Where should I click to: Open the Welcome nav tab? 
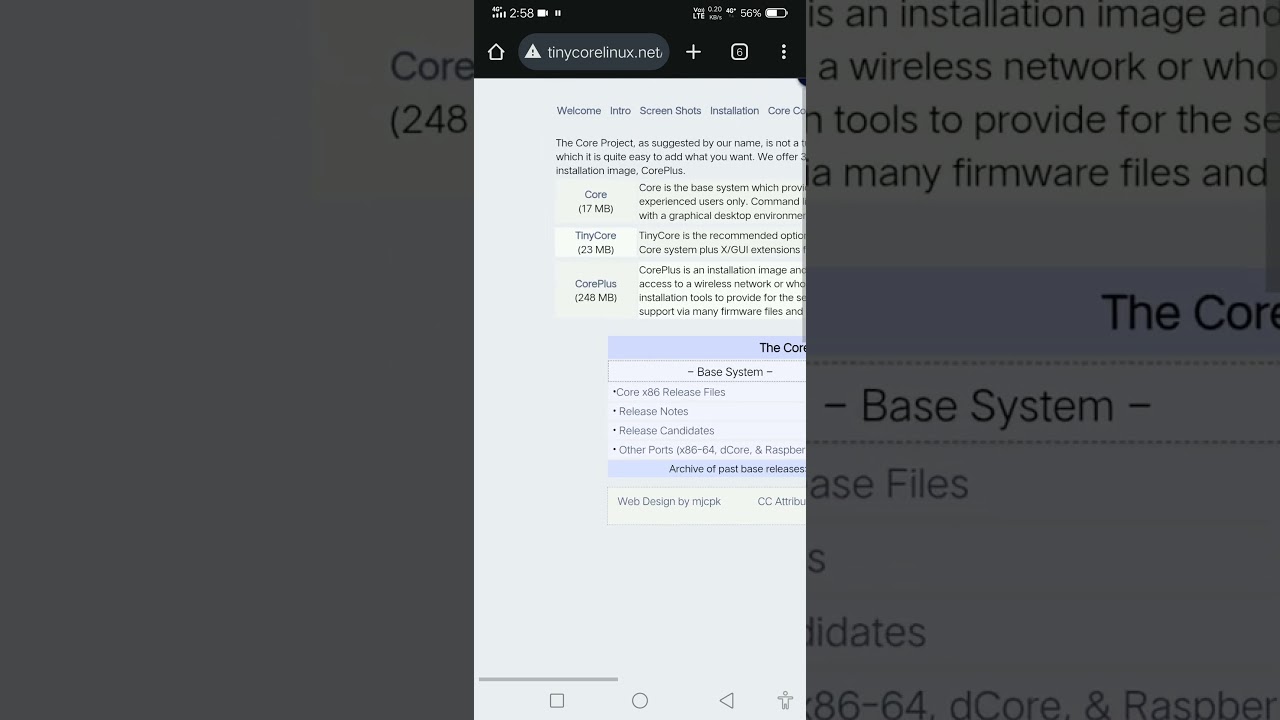click(x=579, y=111)
